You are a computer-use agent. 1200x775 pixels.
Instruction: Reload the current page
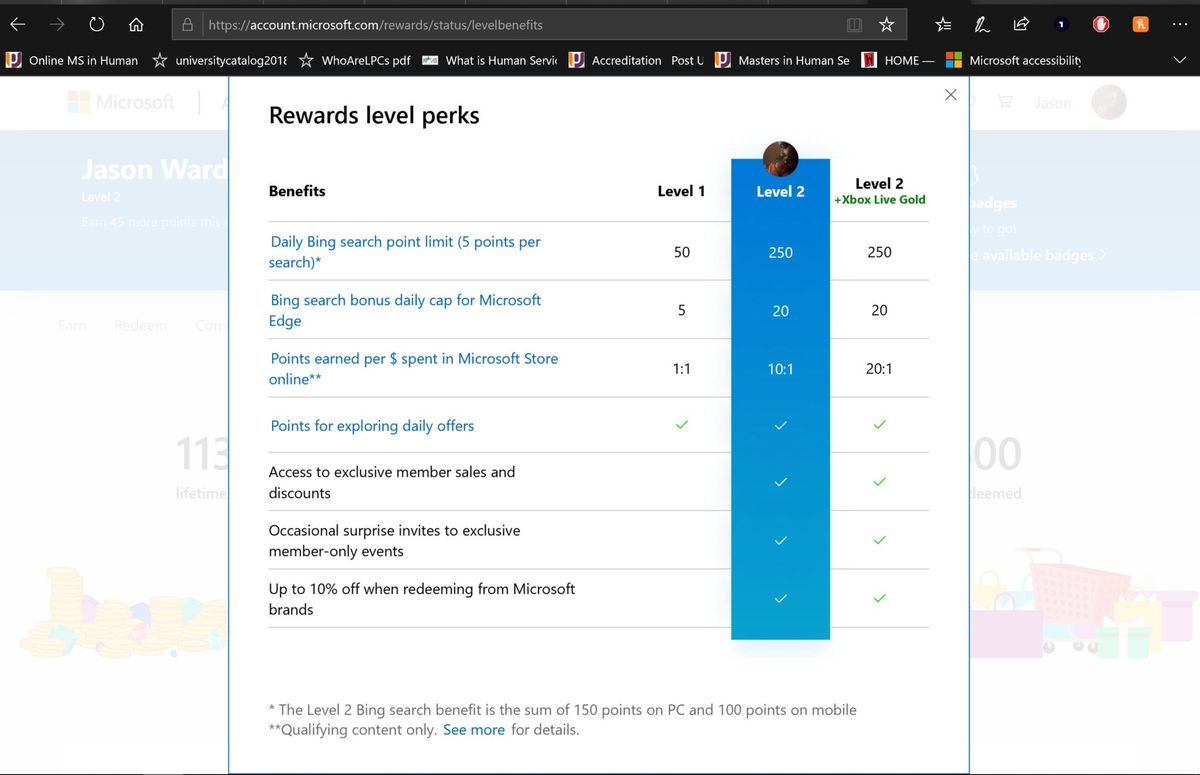click(97, 24)
